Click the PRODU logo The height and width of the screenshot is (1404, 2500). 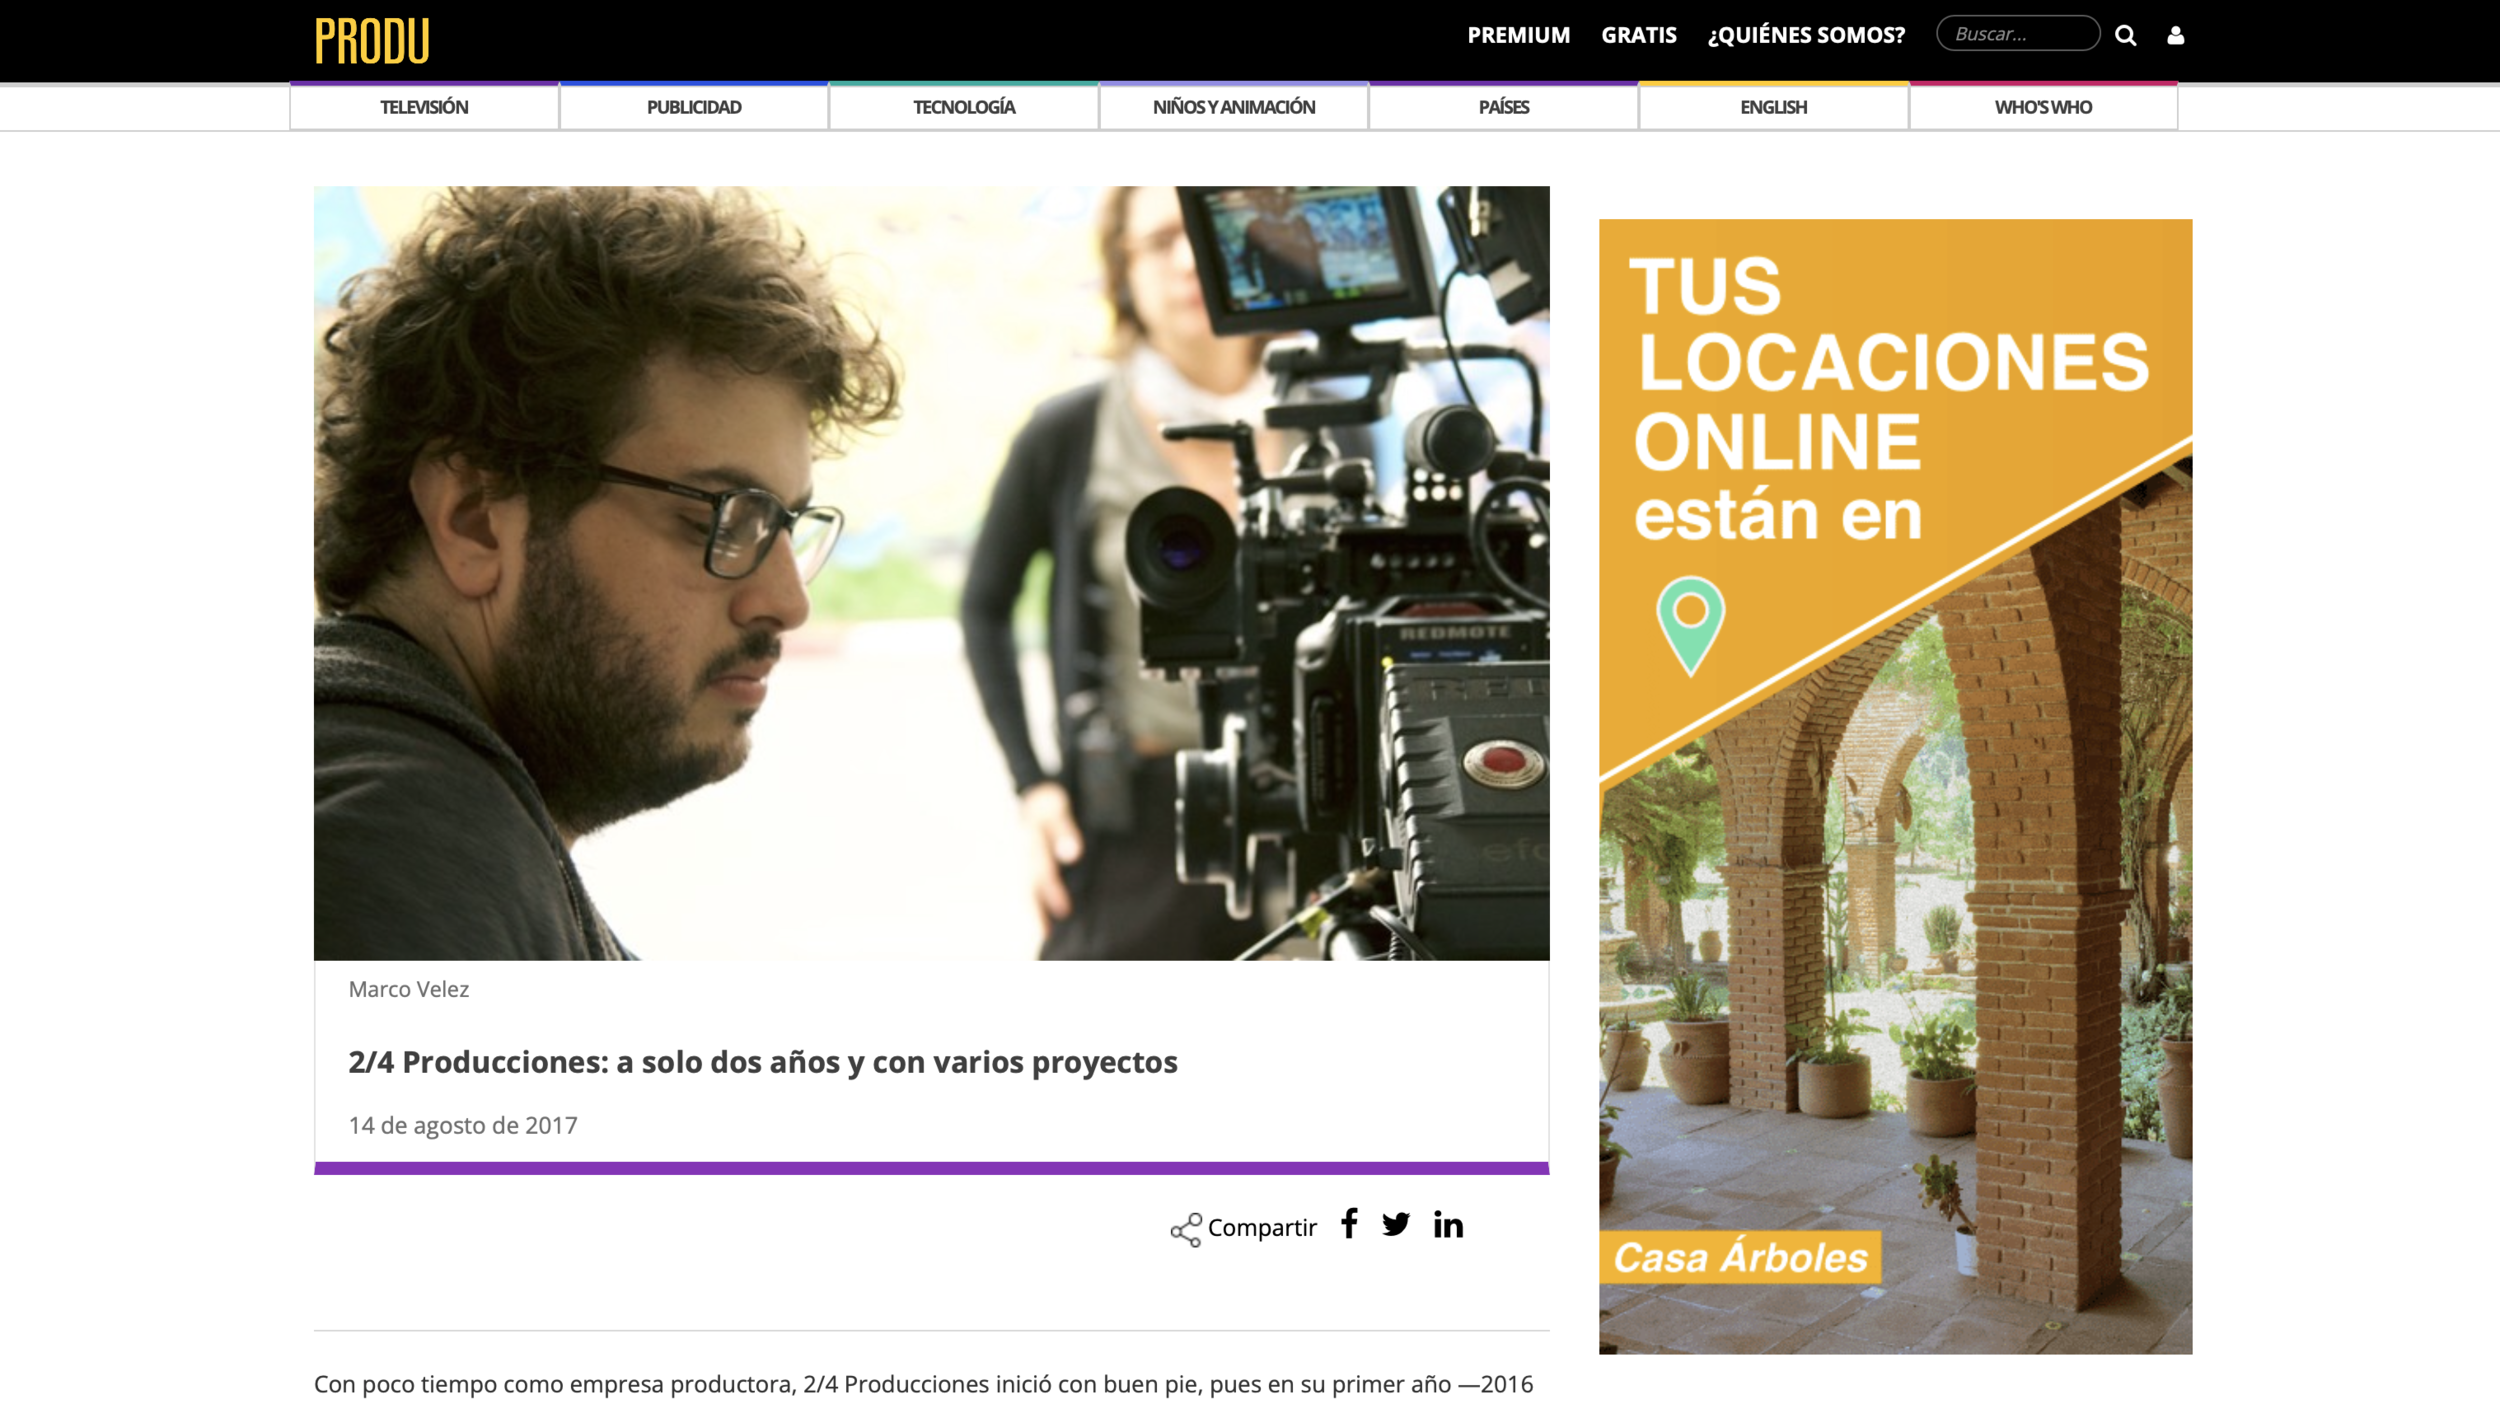pos(372,41)
